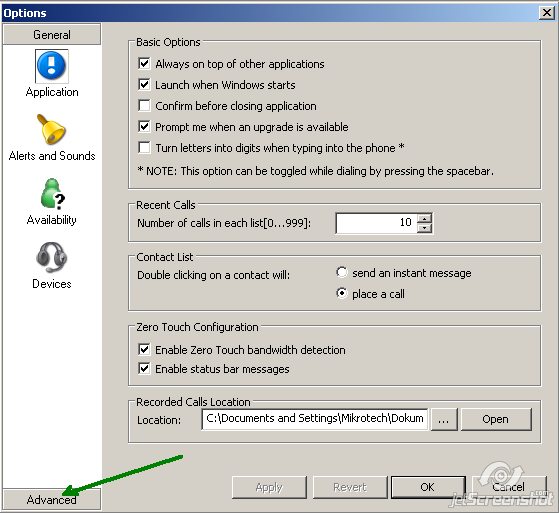
Task: Click the recorded calls Location field
Action: (x=314, y=419)
